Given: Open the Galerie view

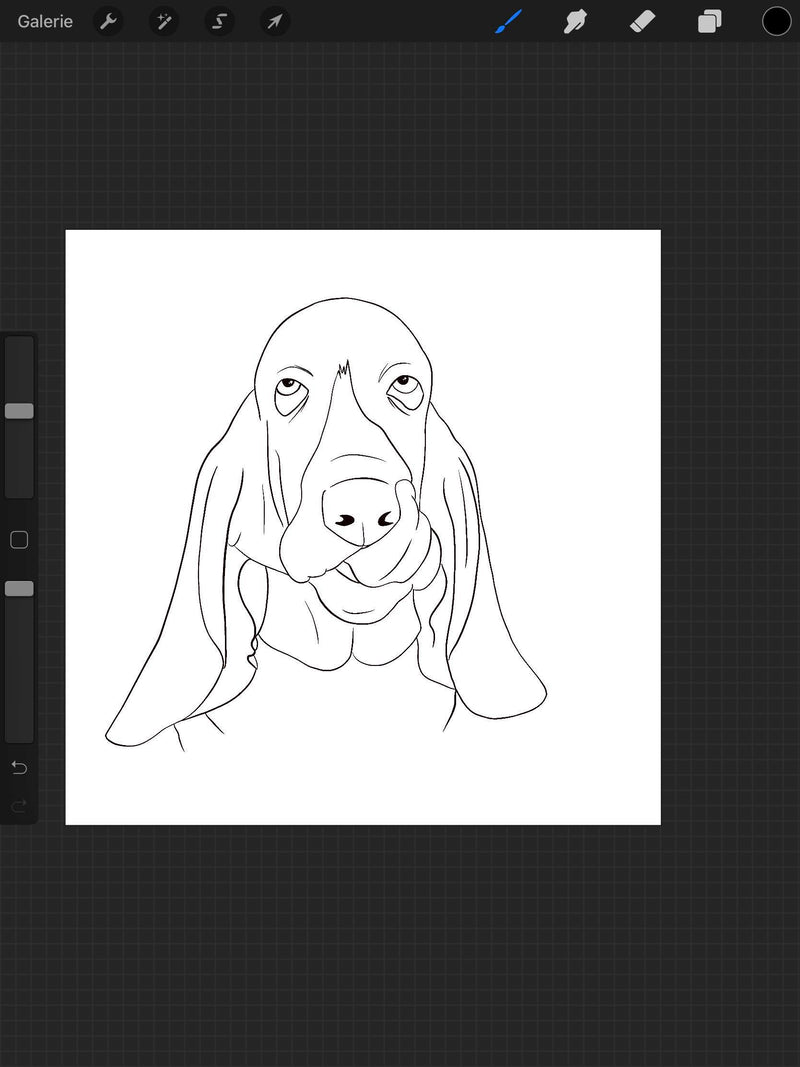Looking at the screenshot, I should [45, 21].
